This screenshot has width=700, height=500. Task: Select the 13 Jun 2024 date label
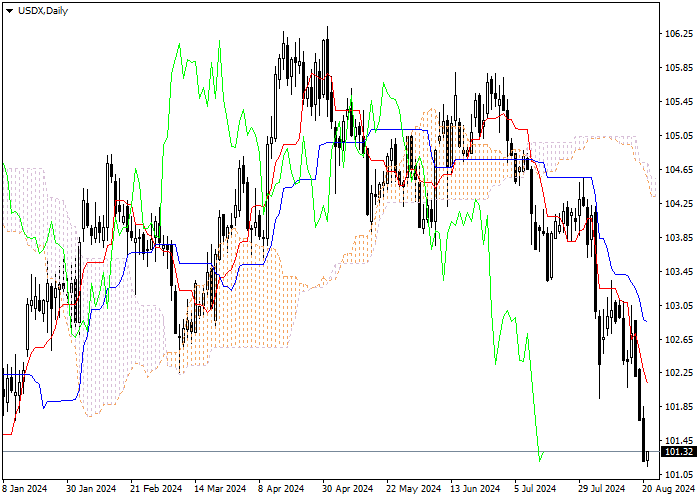pos(475,489)
